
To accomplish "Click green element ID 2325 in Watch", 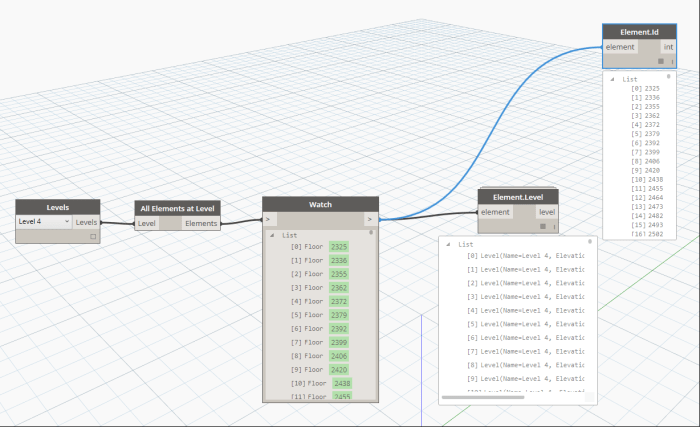I will (339, 246).
